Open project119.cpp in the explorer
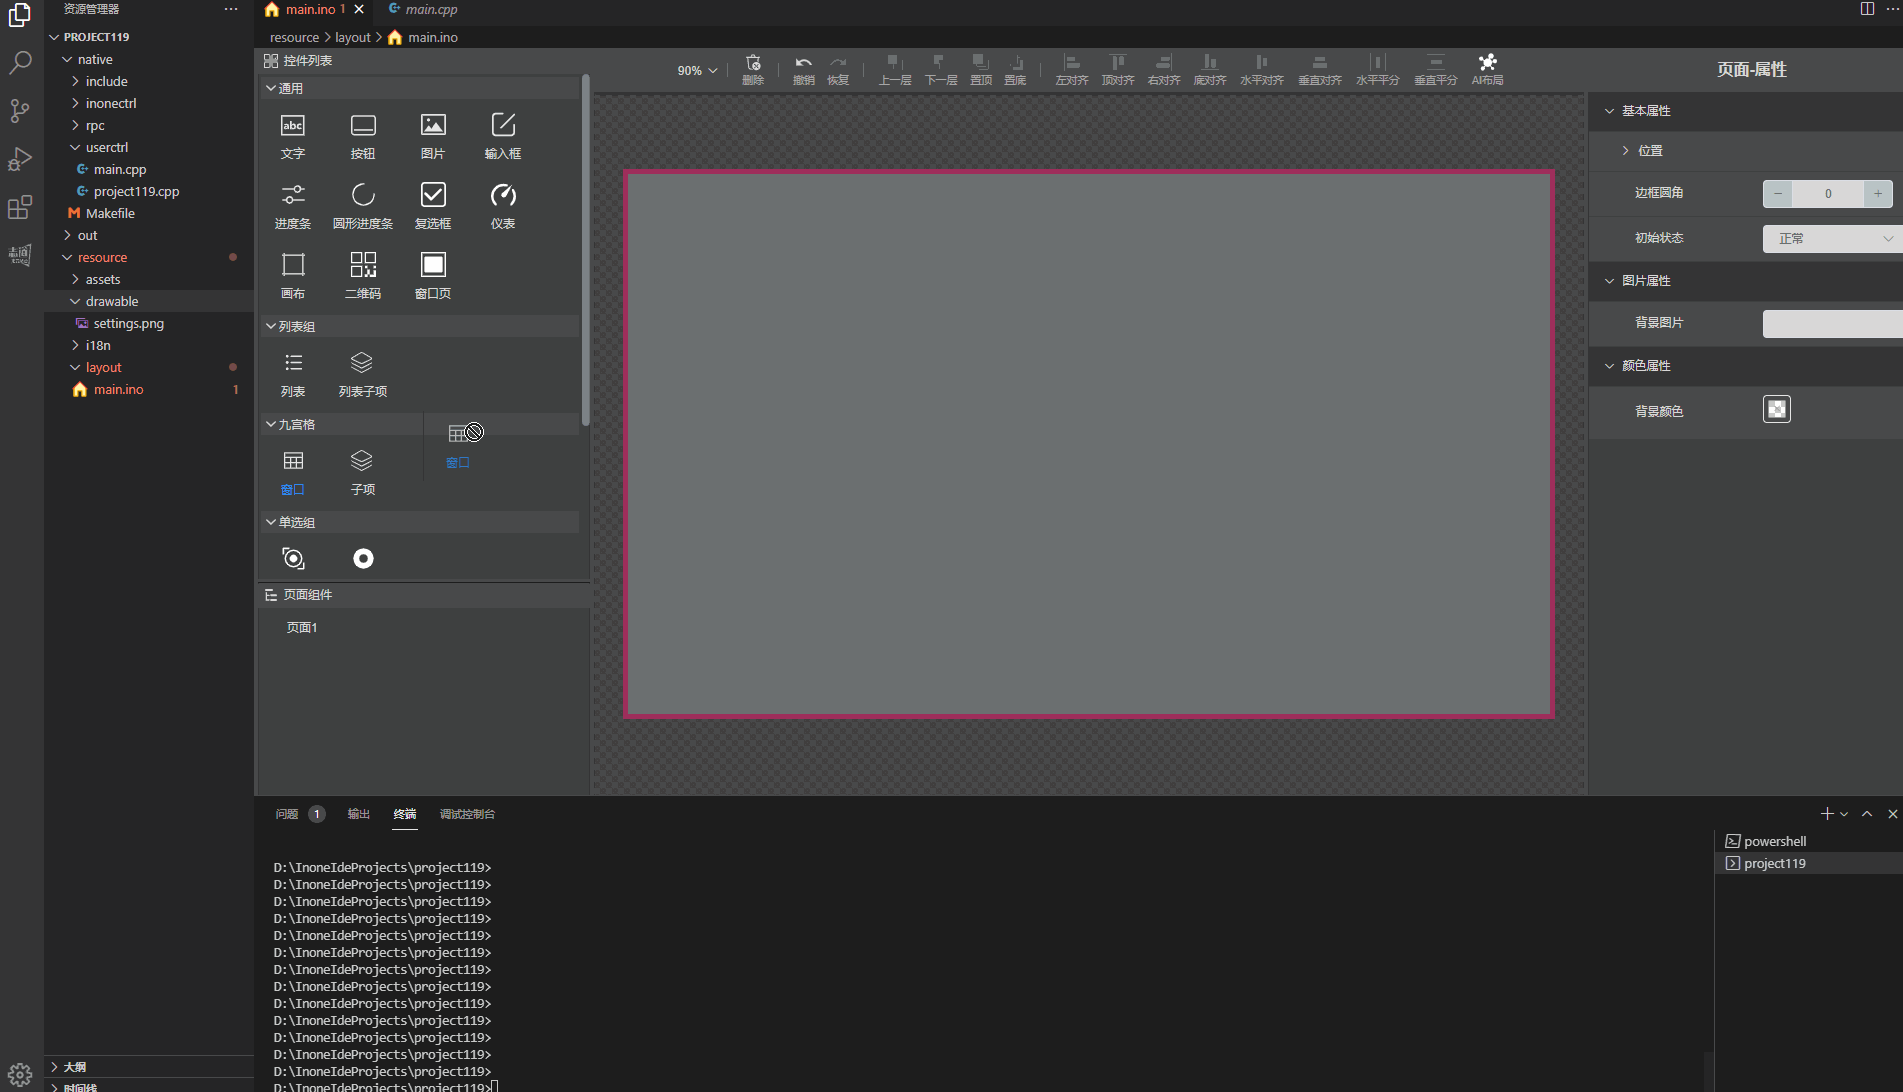 click(136, 191)
